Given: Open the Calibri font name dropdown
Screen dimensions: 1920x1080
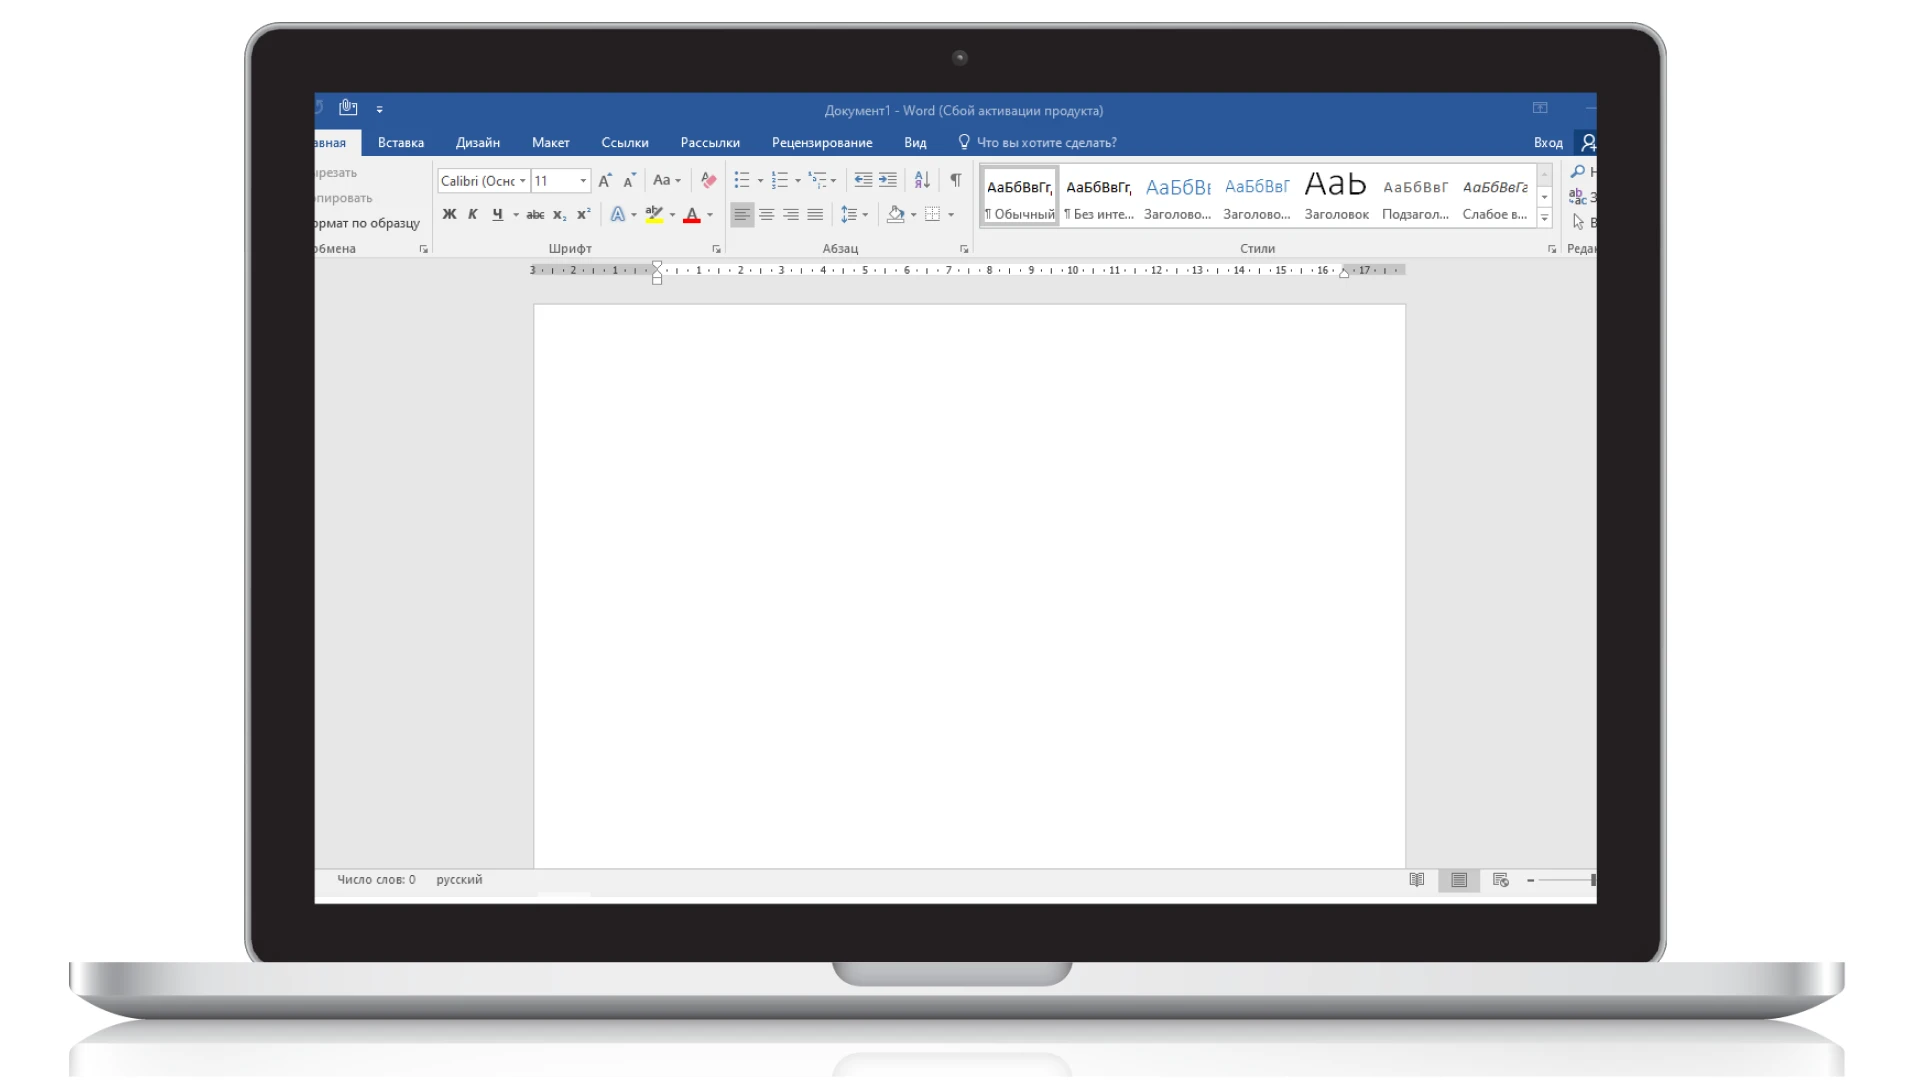Looking at the screenshot, I should [522, 181].
